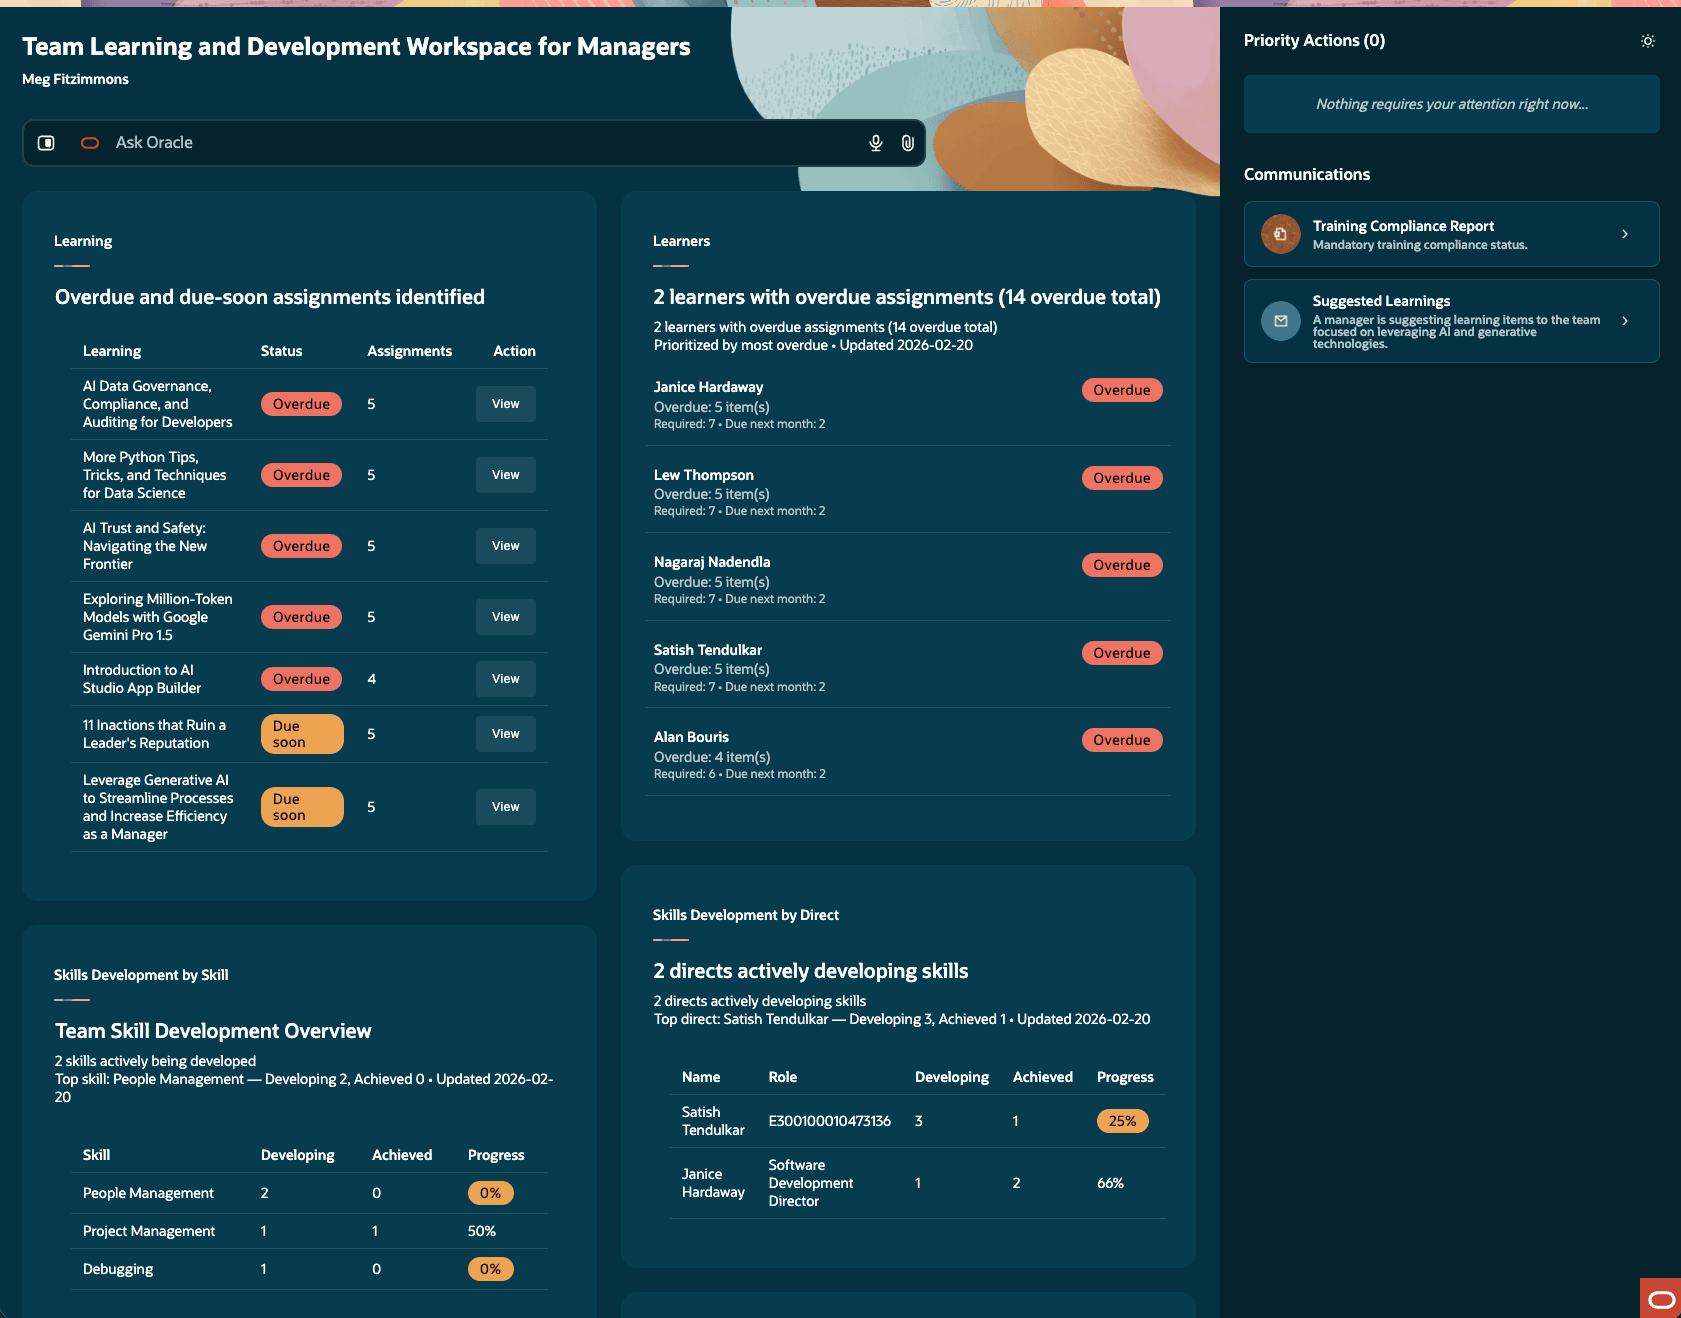Activate the microphone voice input icon
The image size is (1681, 1318).
pyautogui.click(x=876, y=143)
